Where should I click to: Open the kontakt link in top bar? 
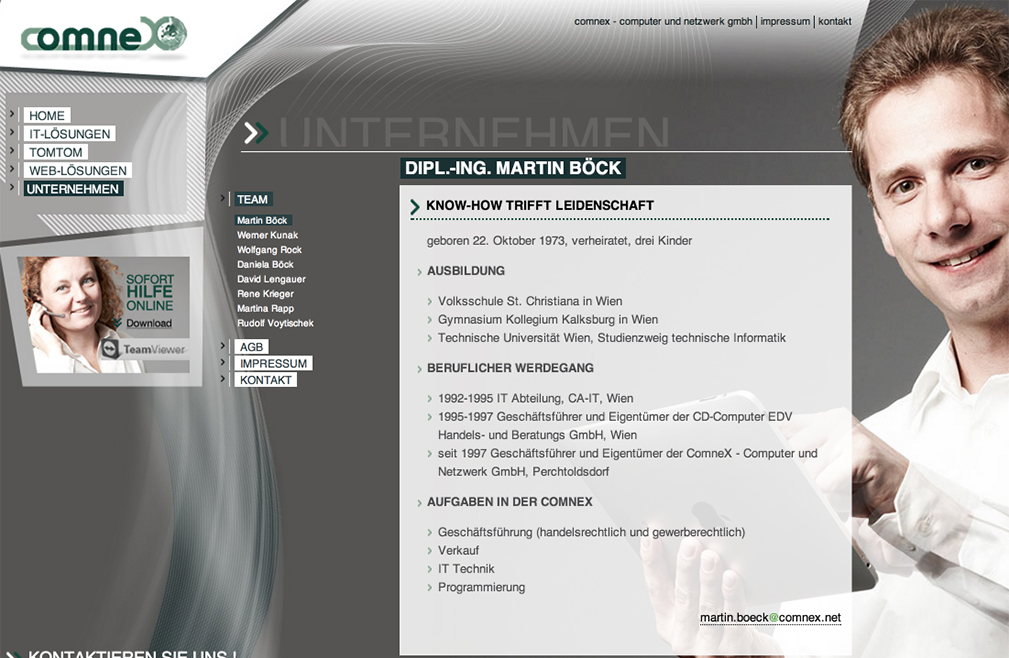[x=835, y=21]
